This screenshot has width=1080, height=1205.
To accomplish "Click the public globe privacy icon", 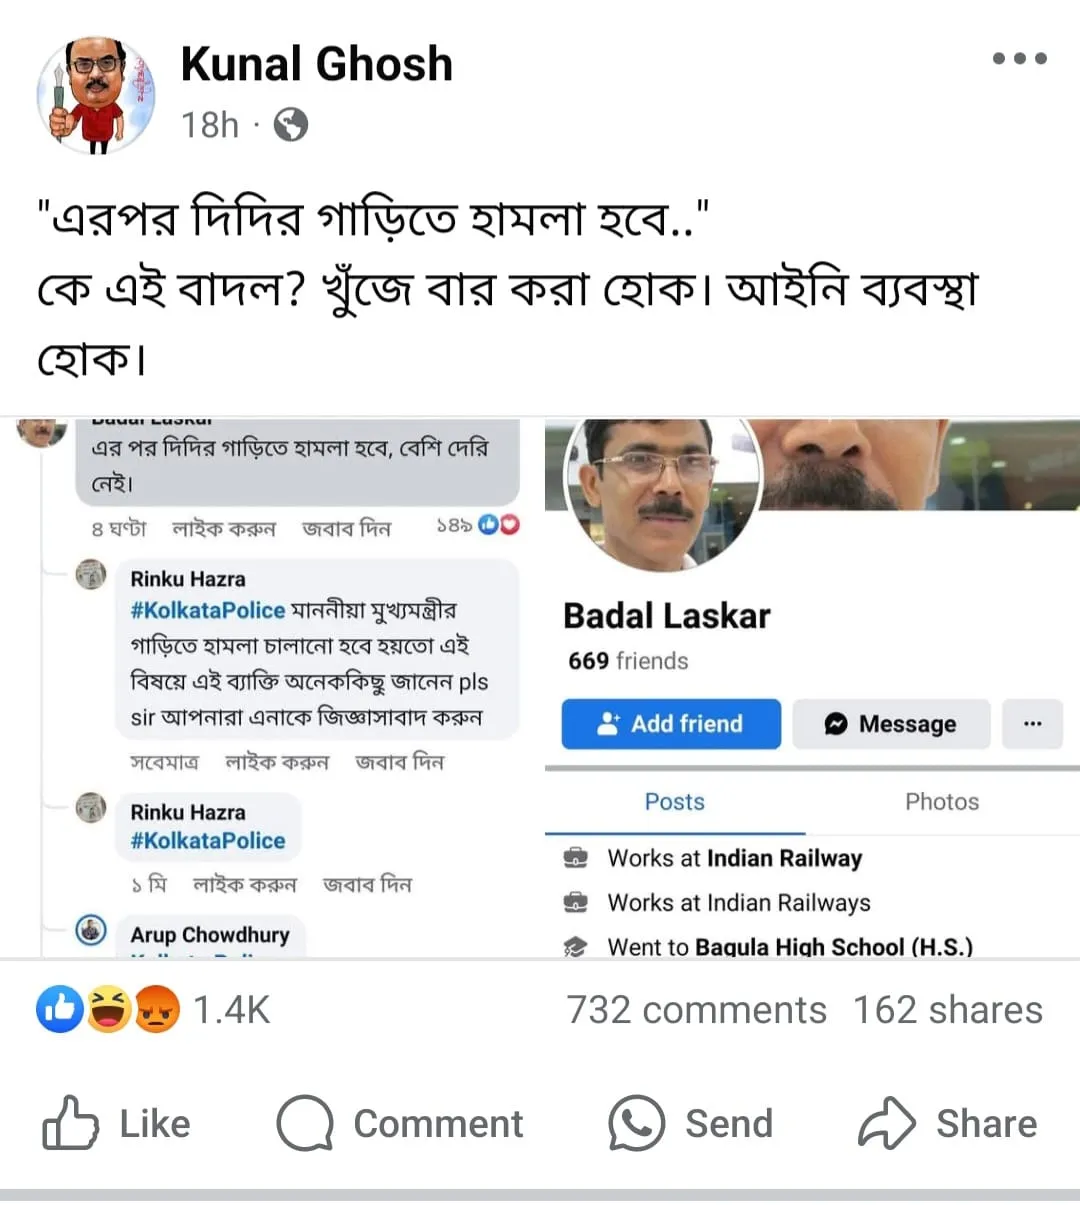I will point(291,126).
